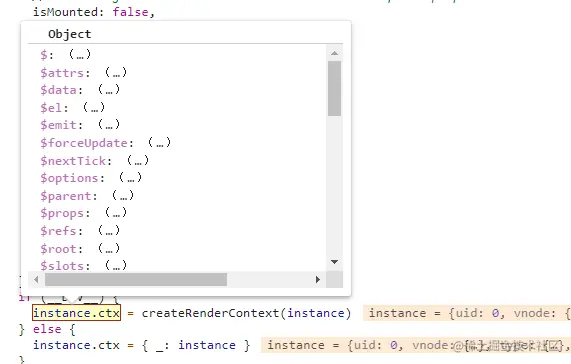Click the scroll down arrow in popup
Image resolution: width=571 pixels, height=364 pixels.
point(334,262)
